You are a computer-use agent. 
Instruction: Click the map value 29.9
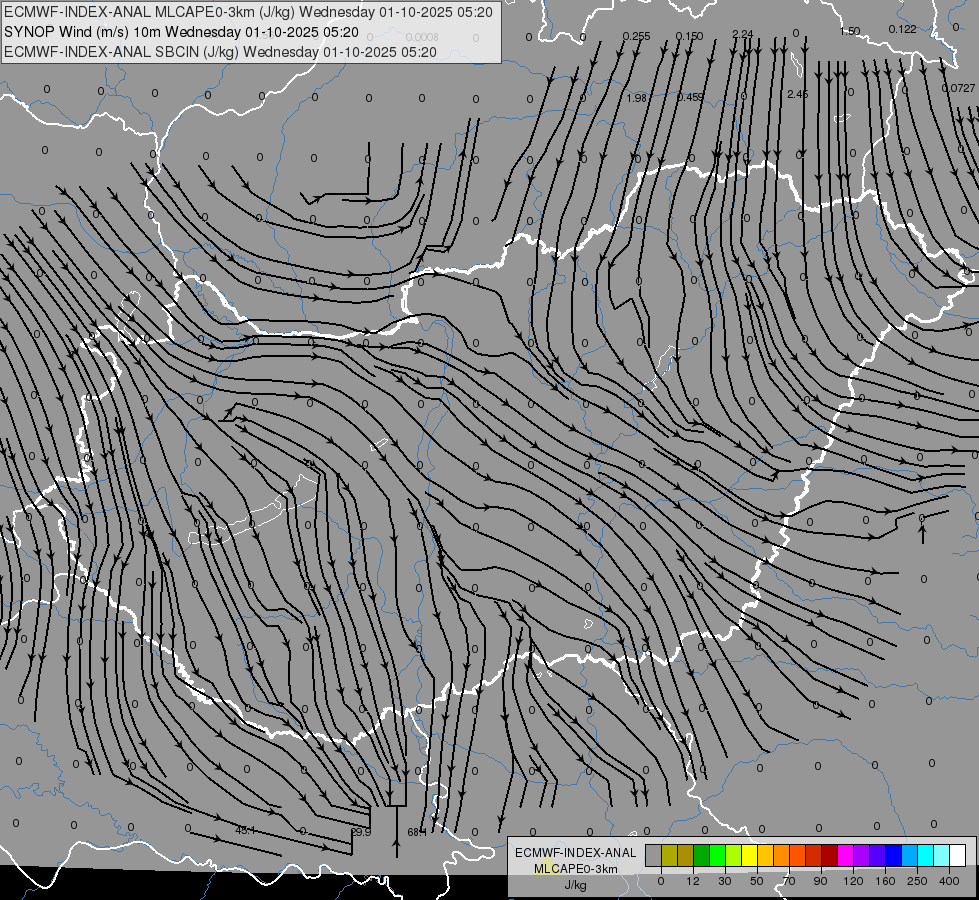point(361,832)
